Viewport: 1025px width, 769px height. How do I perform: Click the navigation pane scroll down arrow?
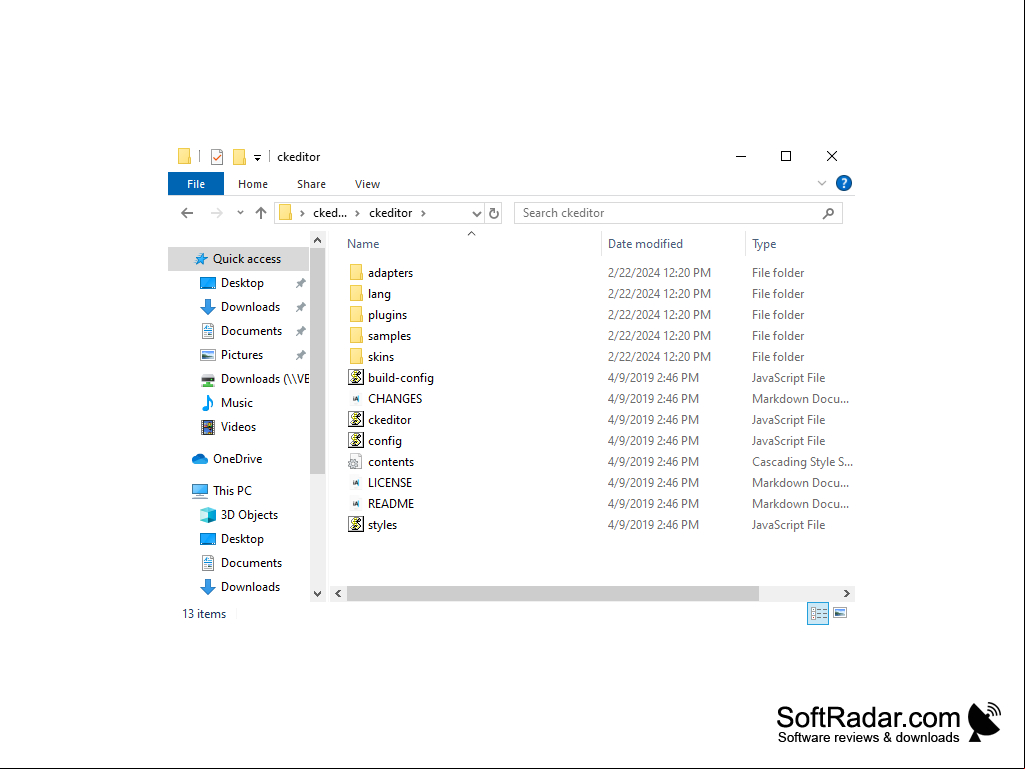[318, 594]
